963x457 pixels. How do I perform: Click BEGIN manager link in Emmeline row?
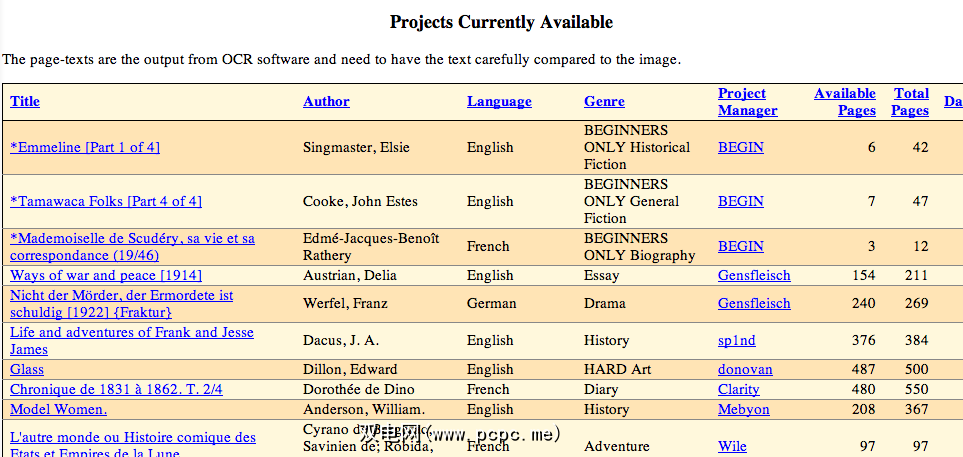pyautogui.click(x=740, y=147)
